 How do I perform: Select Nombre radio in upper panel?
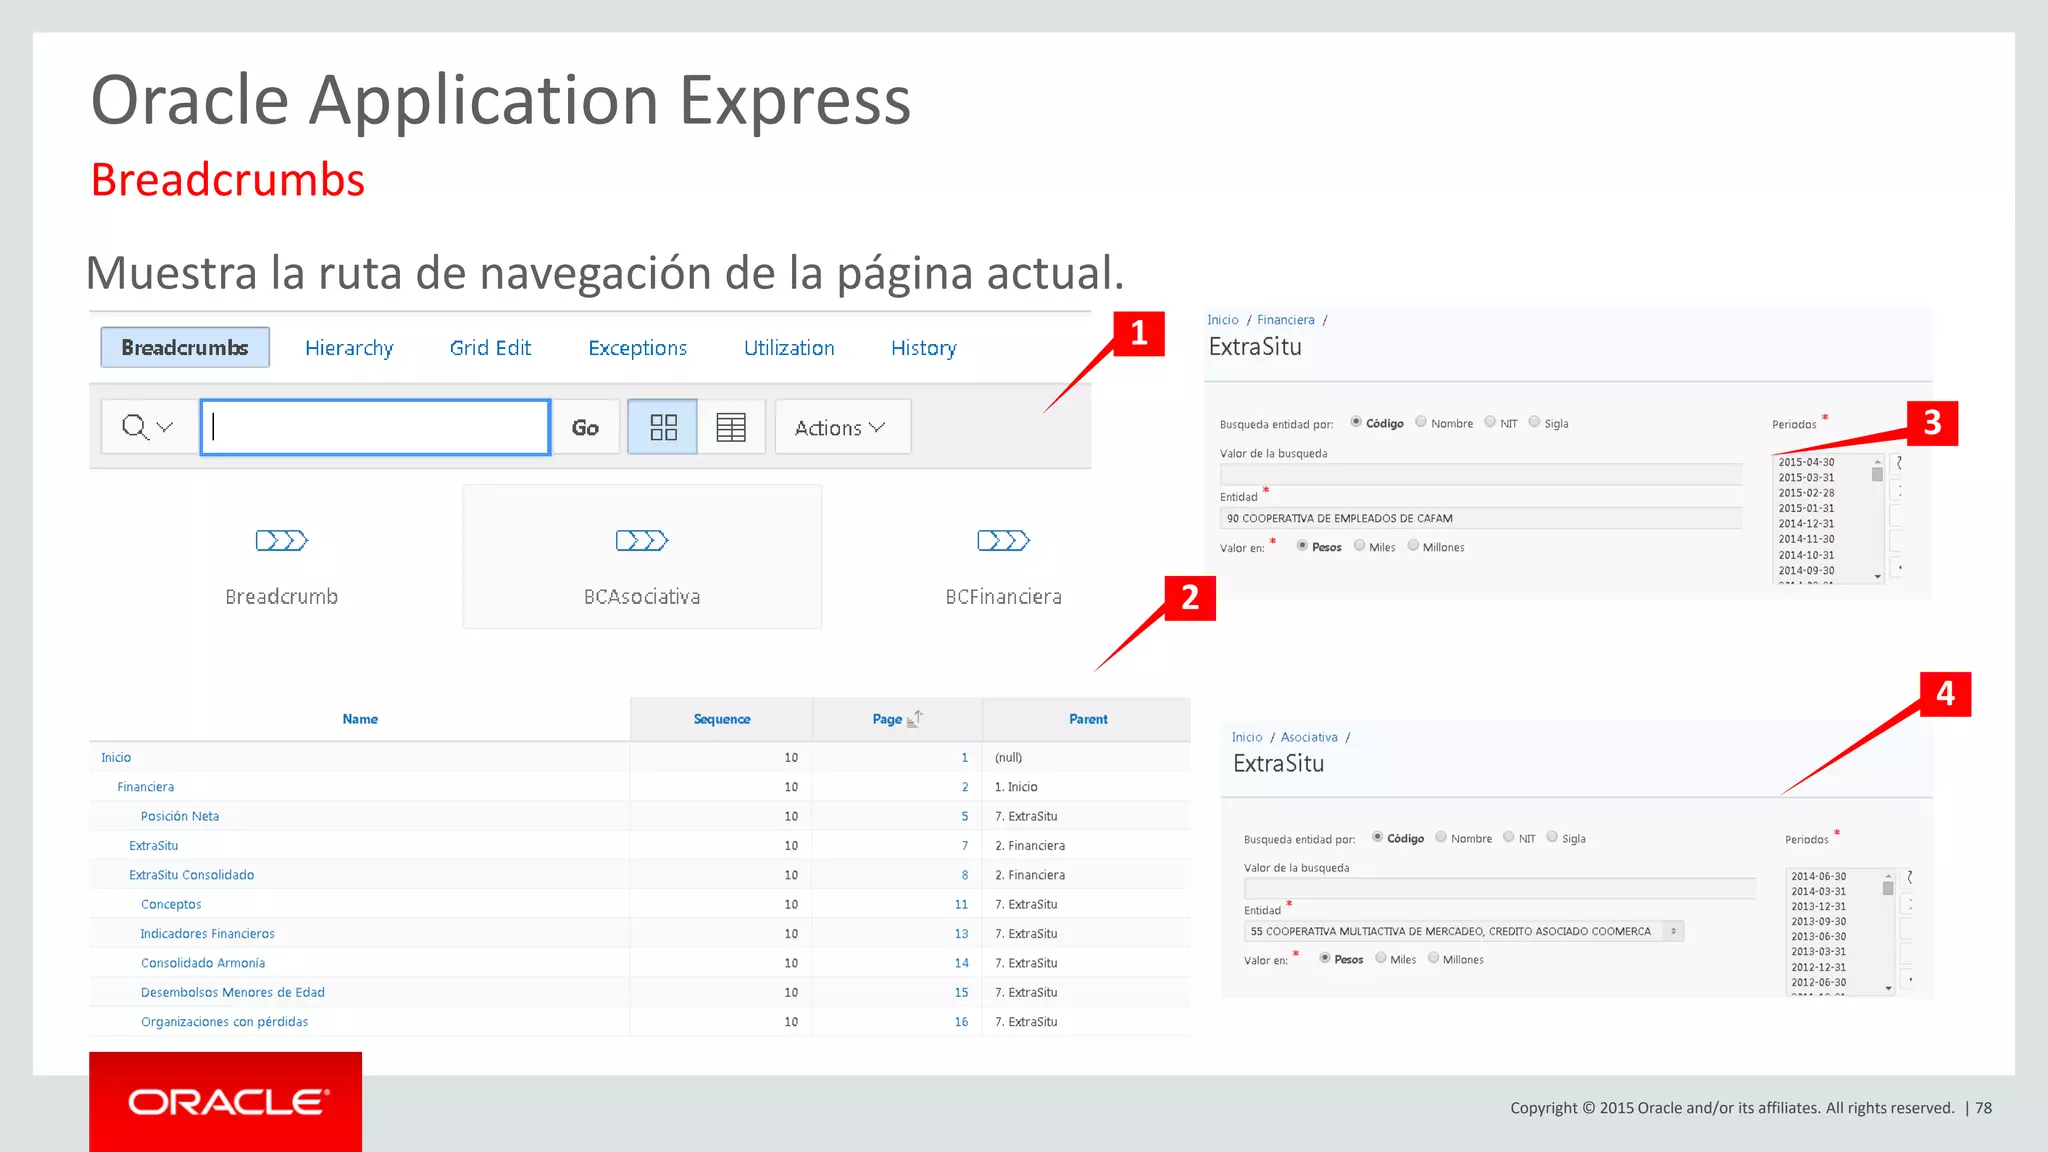click(x=1421, y=422)
